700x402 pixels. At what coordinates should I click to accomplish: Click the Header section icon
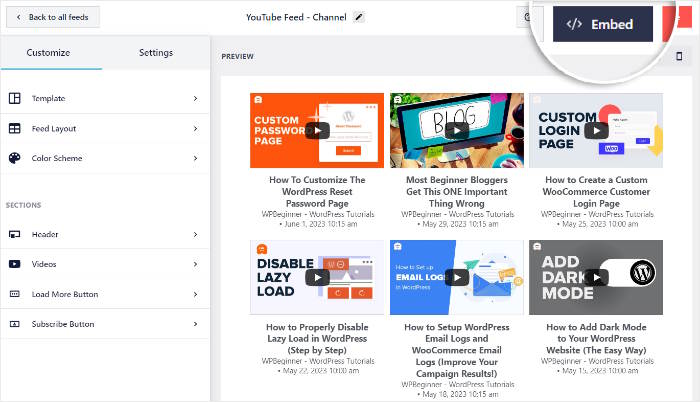click(15, 234)
